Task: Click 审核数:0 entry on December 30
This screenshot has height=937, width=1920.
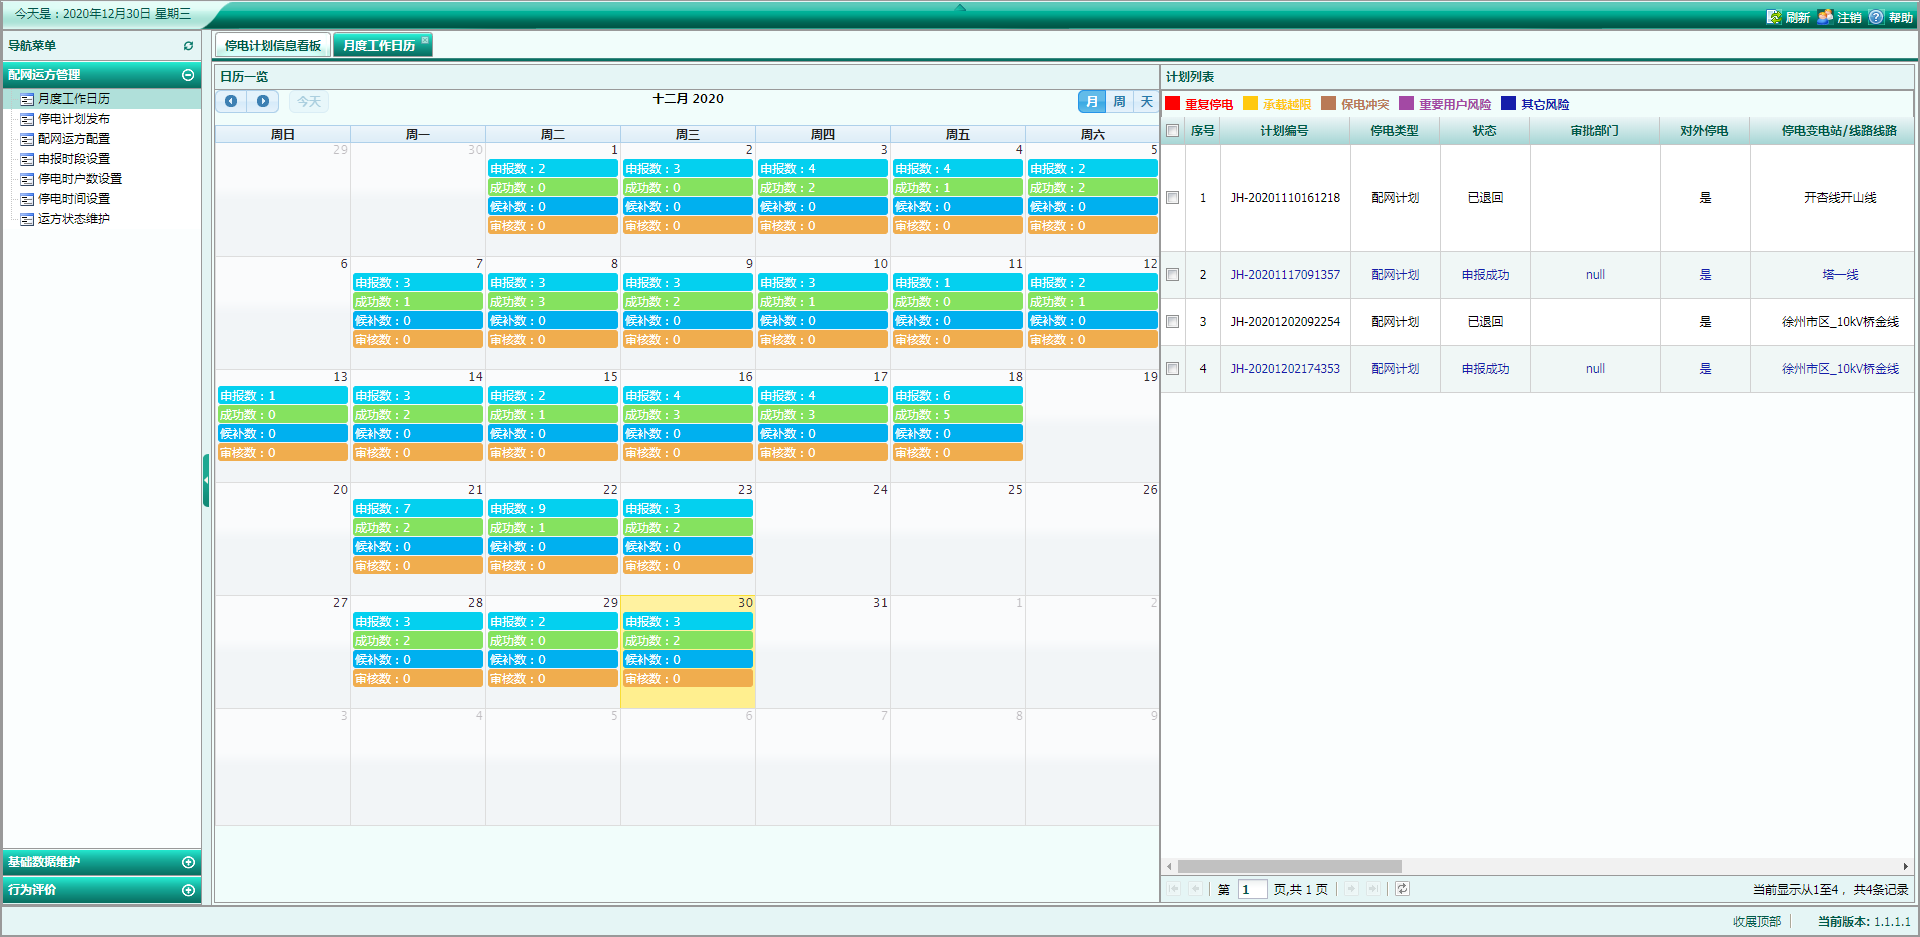Action: pos(687,679)
